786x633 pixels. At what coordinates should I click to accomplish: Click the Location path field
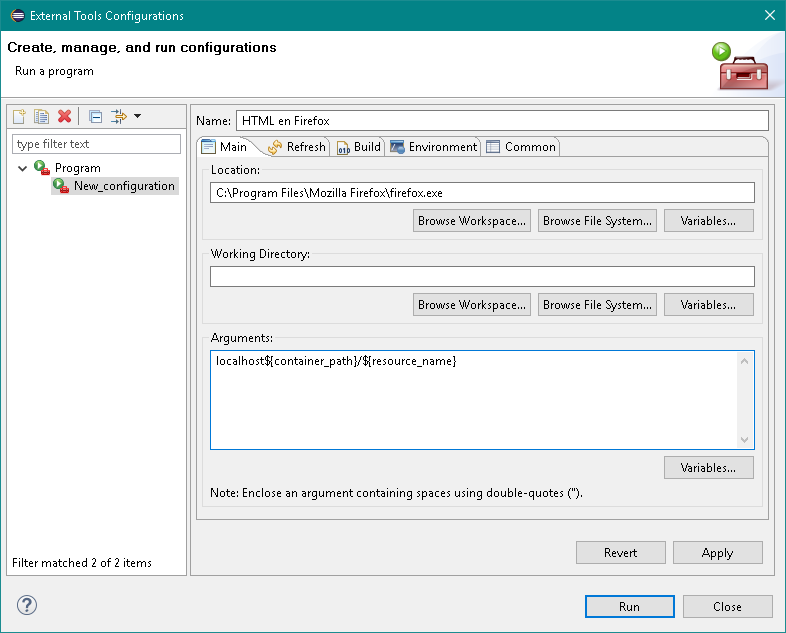(482, 193)
